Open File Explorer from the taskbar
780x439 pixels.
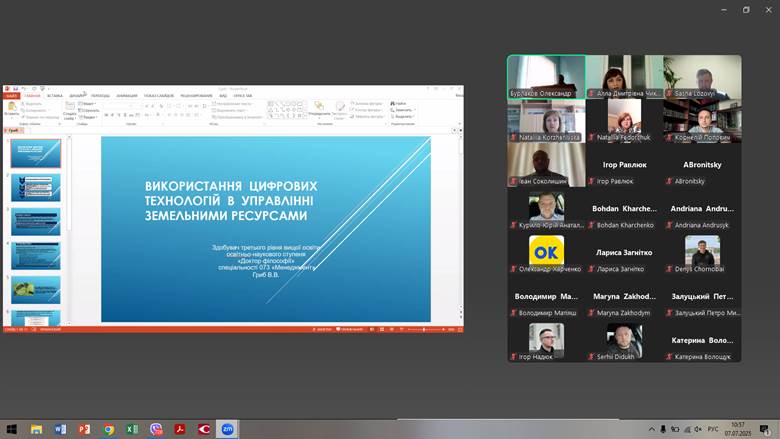36,429
